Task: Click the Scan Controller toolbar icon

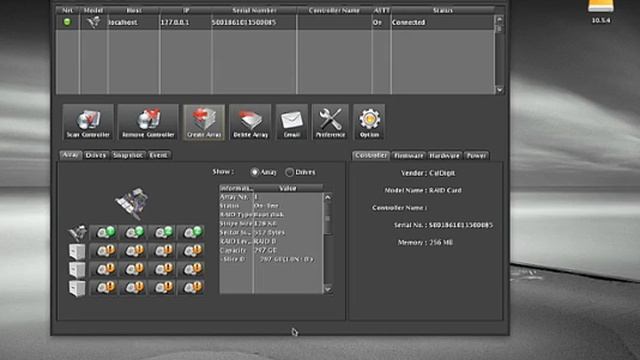Action: [88, 122]
